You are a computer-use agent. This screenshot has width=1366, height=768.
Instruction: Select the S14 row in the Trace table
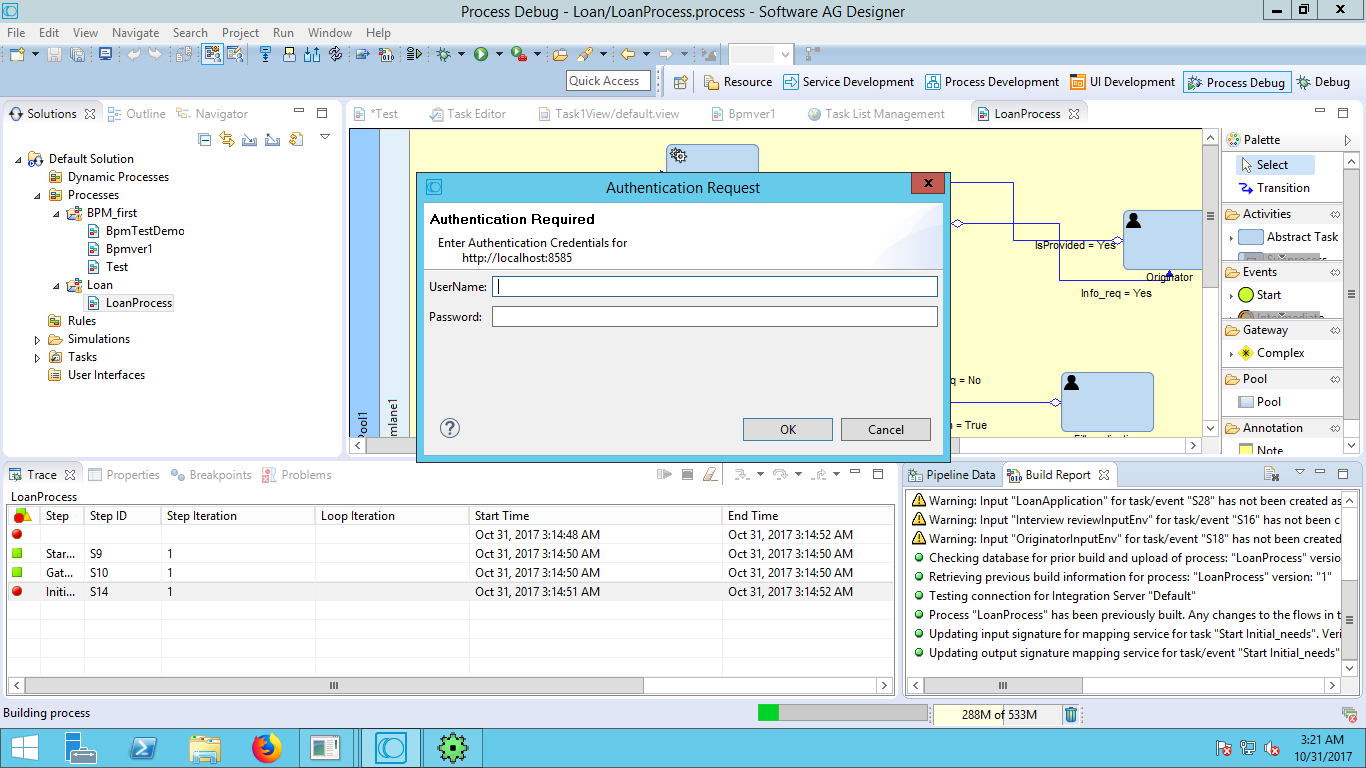tap(450, 592)
